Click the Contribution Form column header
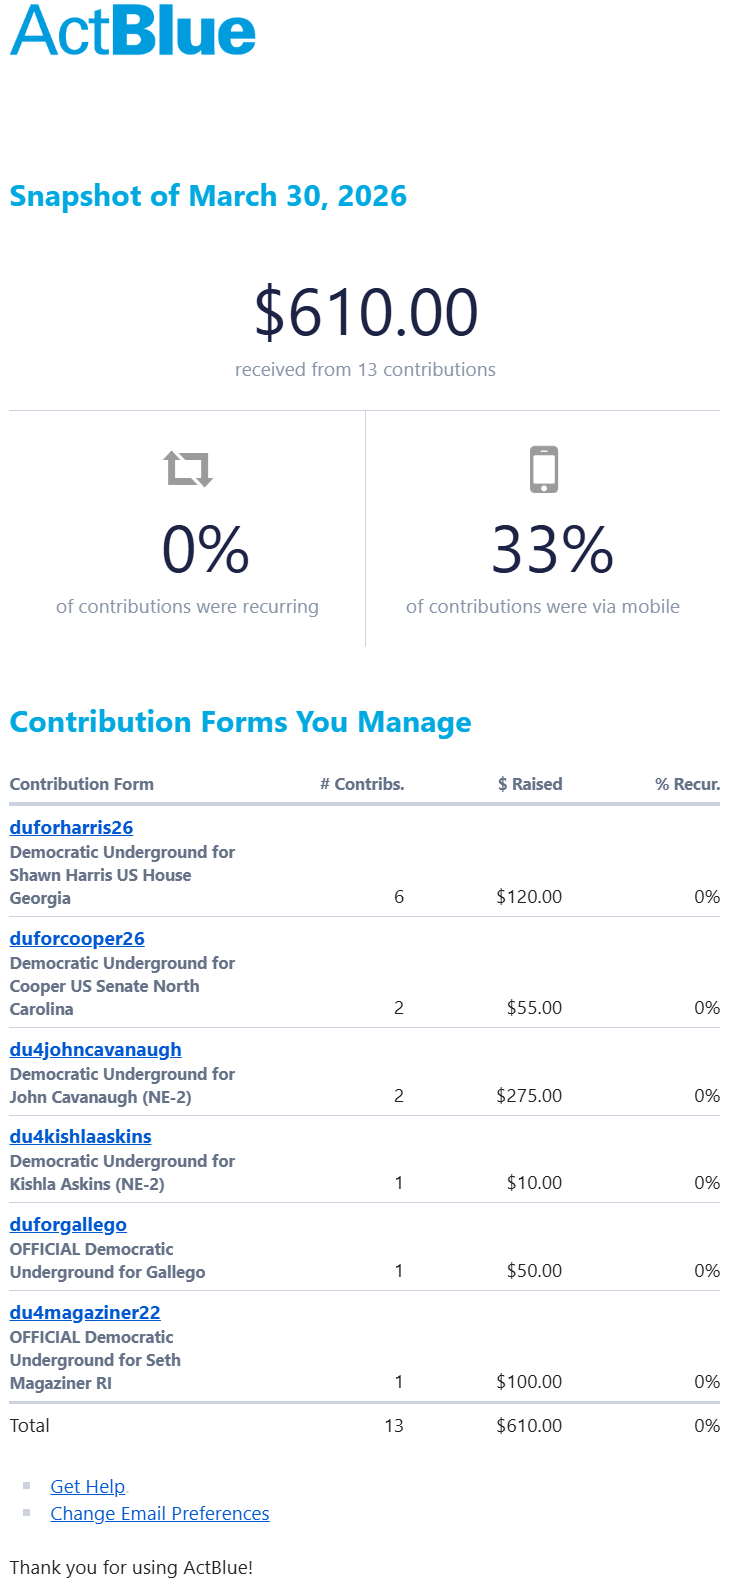The image size is (735, 1591). point(82,784)
